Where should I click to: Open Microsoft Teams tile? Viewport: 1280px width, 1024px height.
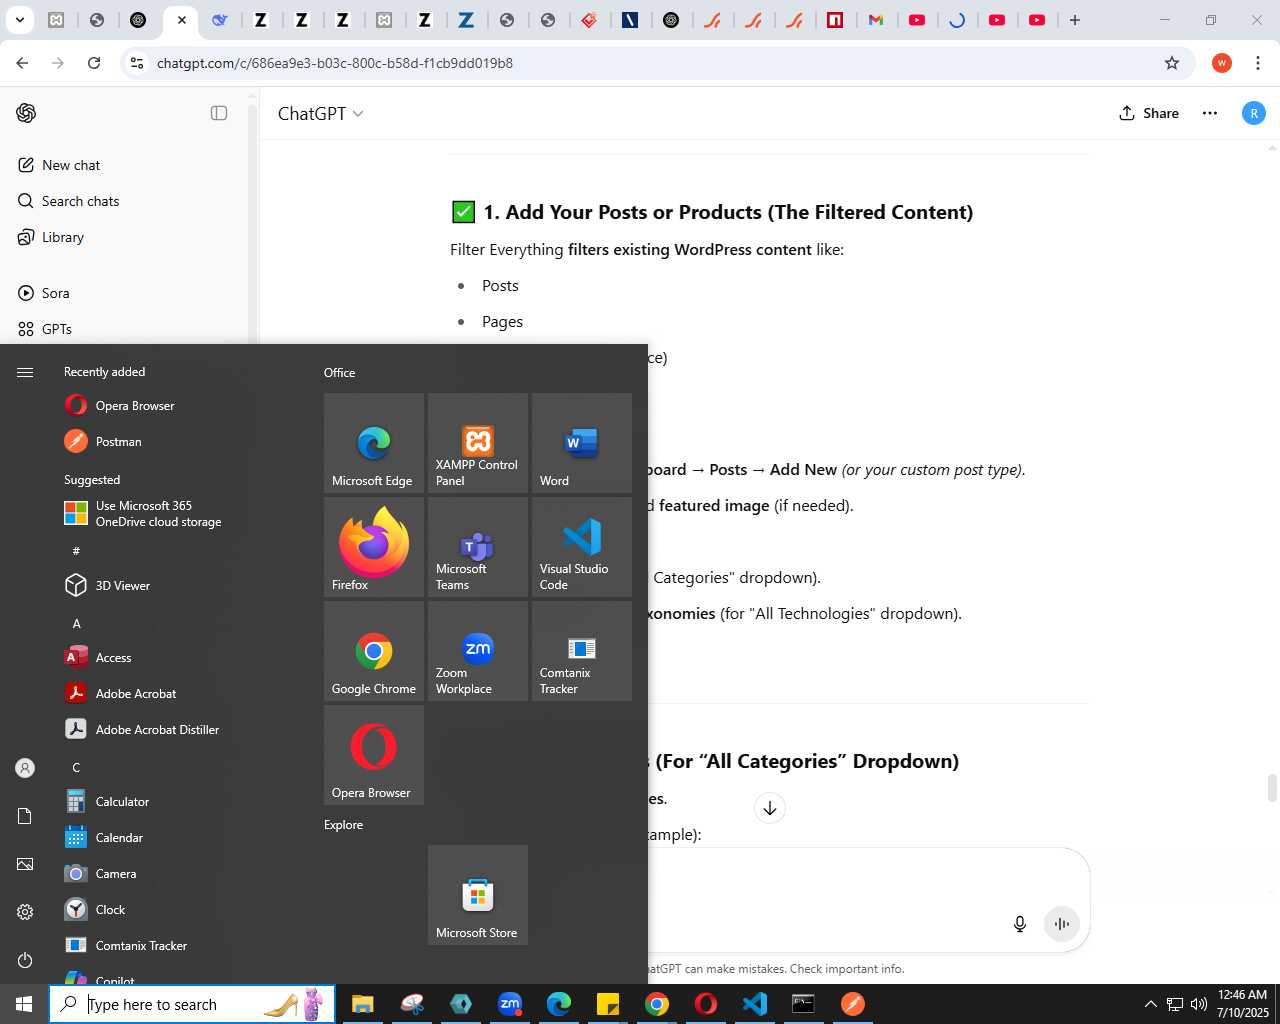coord(478,547)
